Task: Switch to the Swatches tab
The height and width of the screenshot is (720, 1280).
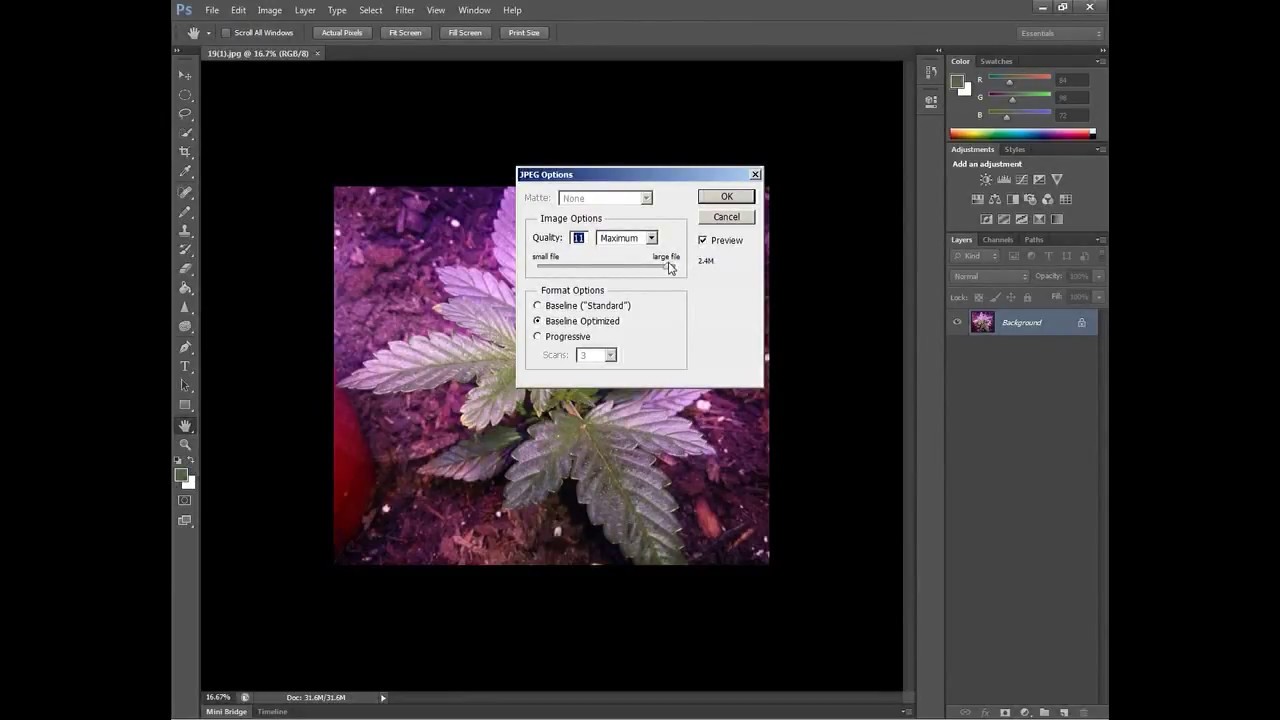Action: click(996, 61)
